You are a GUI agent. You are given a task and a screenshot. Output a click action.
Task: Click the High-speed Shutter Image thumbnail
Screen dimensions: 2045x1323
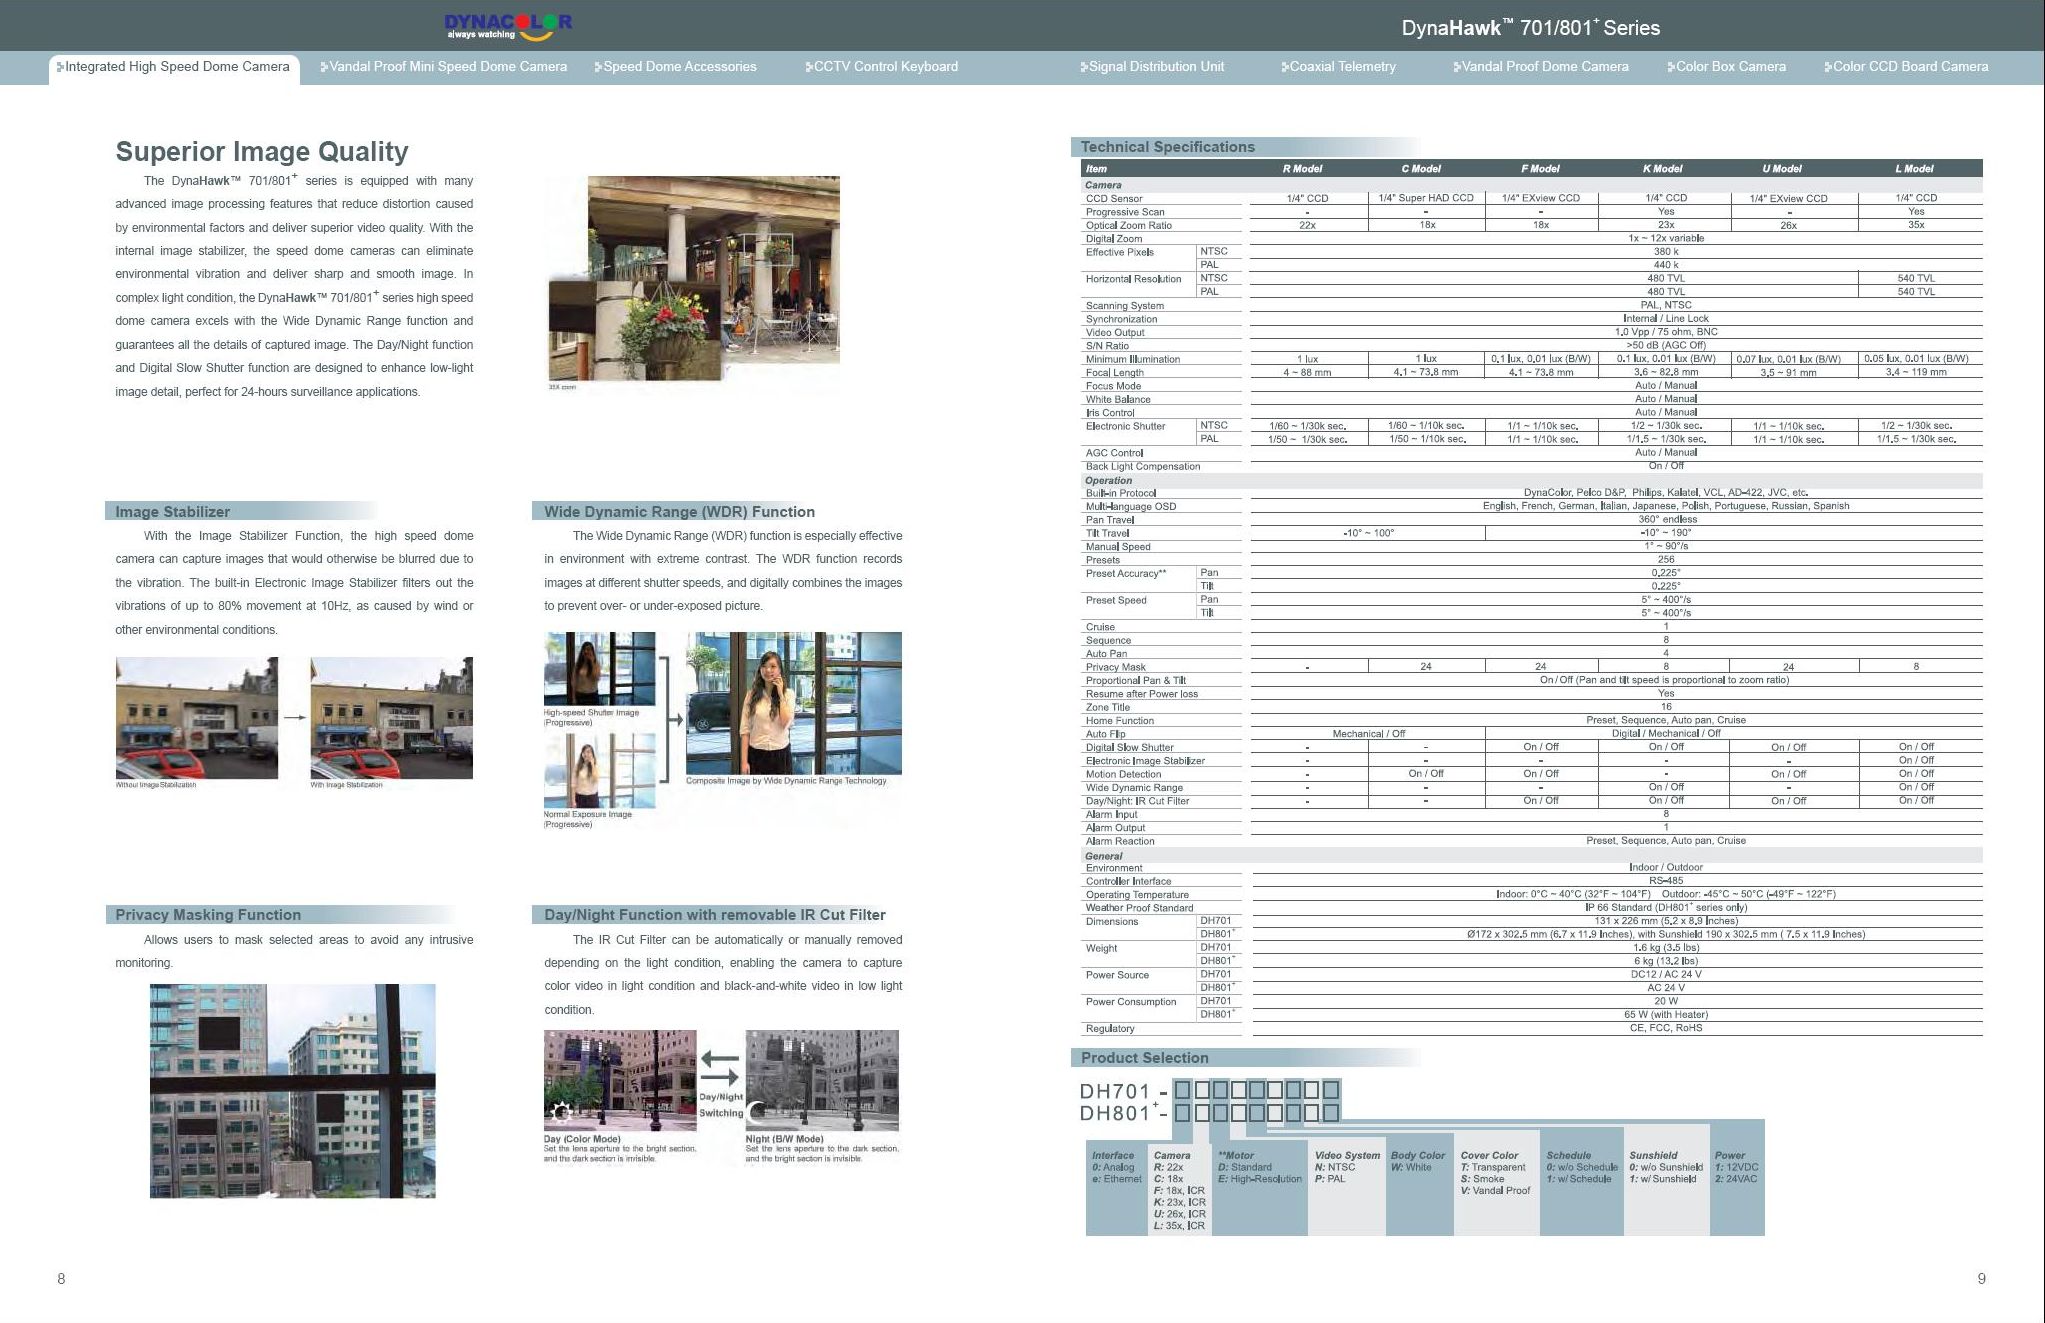pos(600,669)
